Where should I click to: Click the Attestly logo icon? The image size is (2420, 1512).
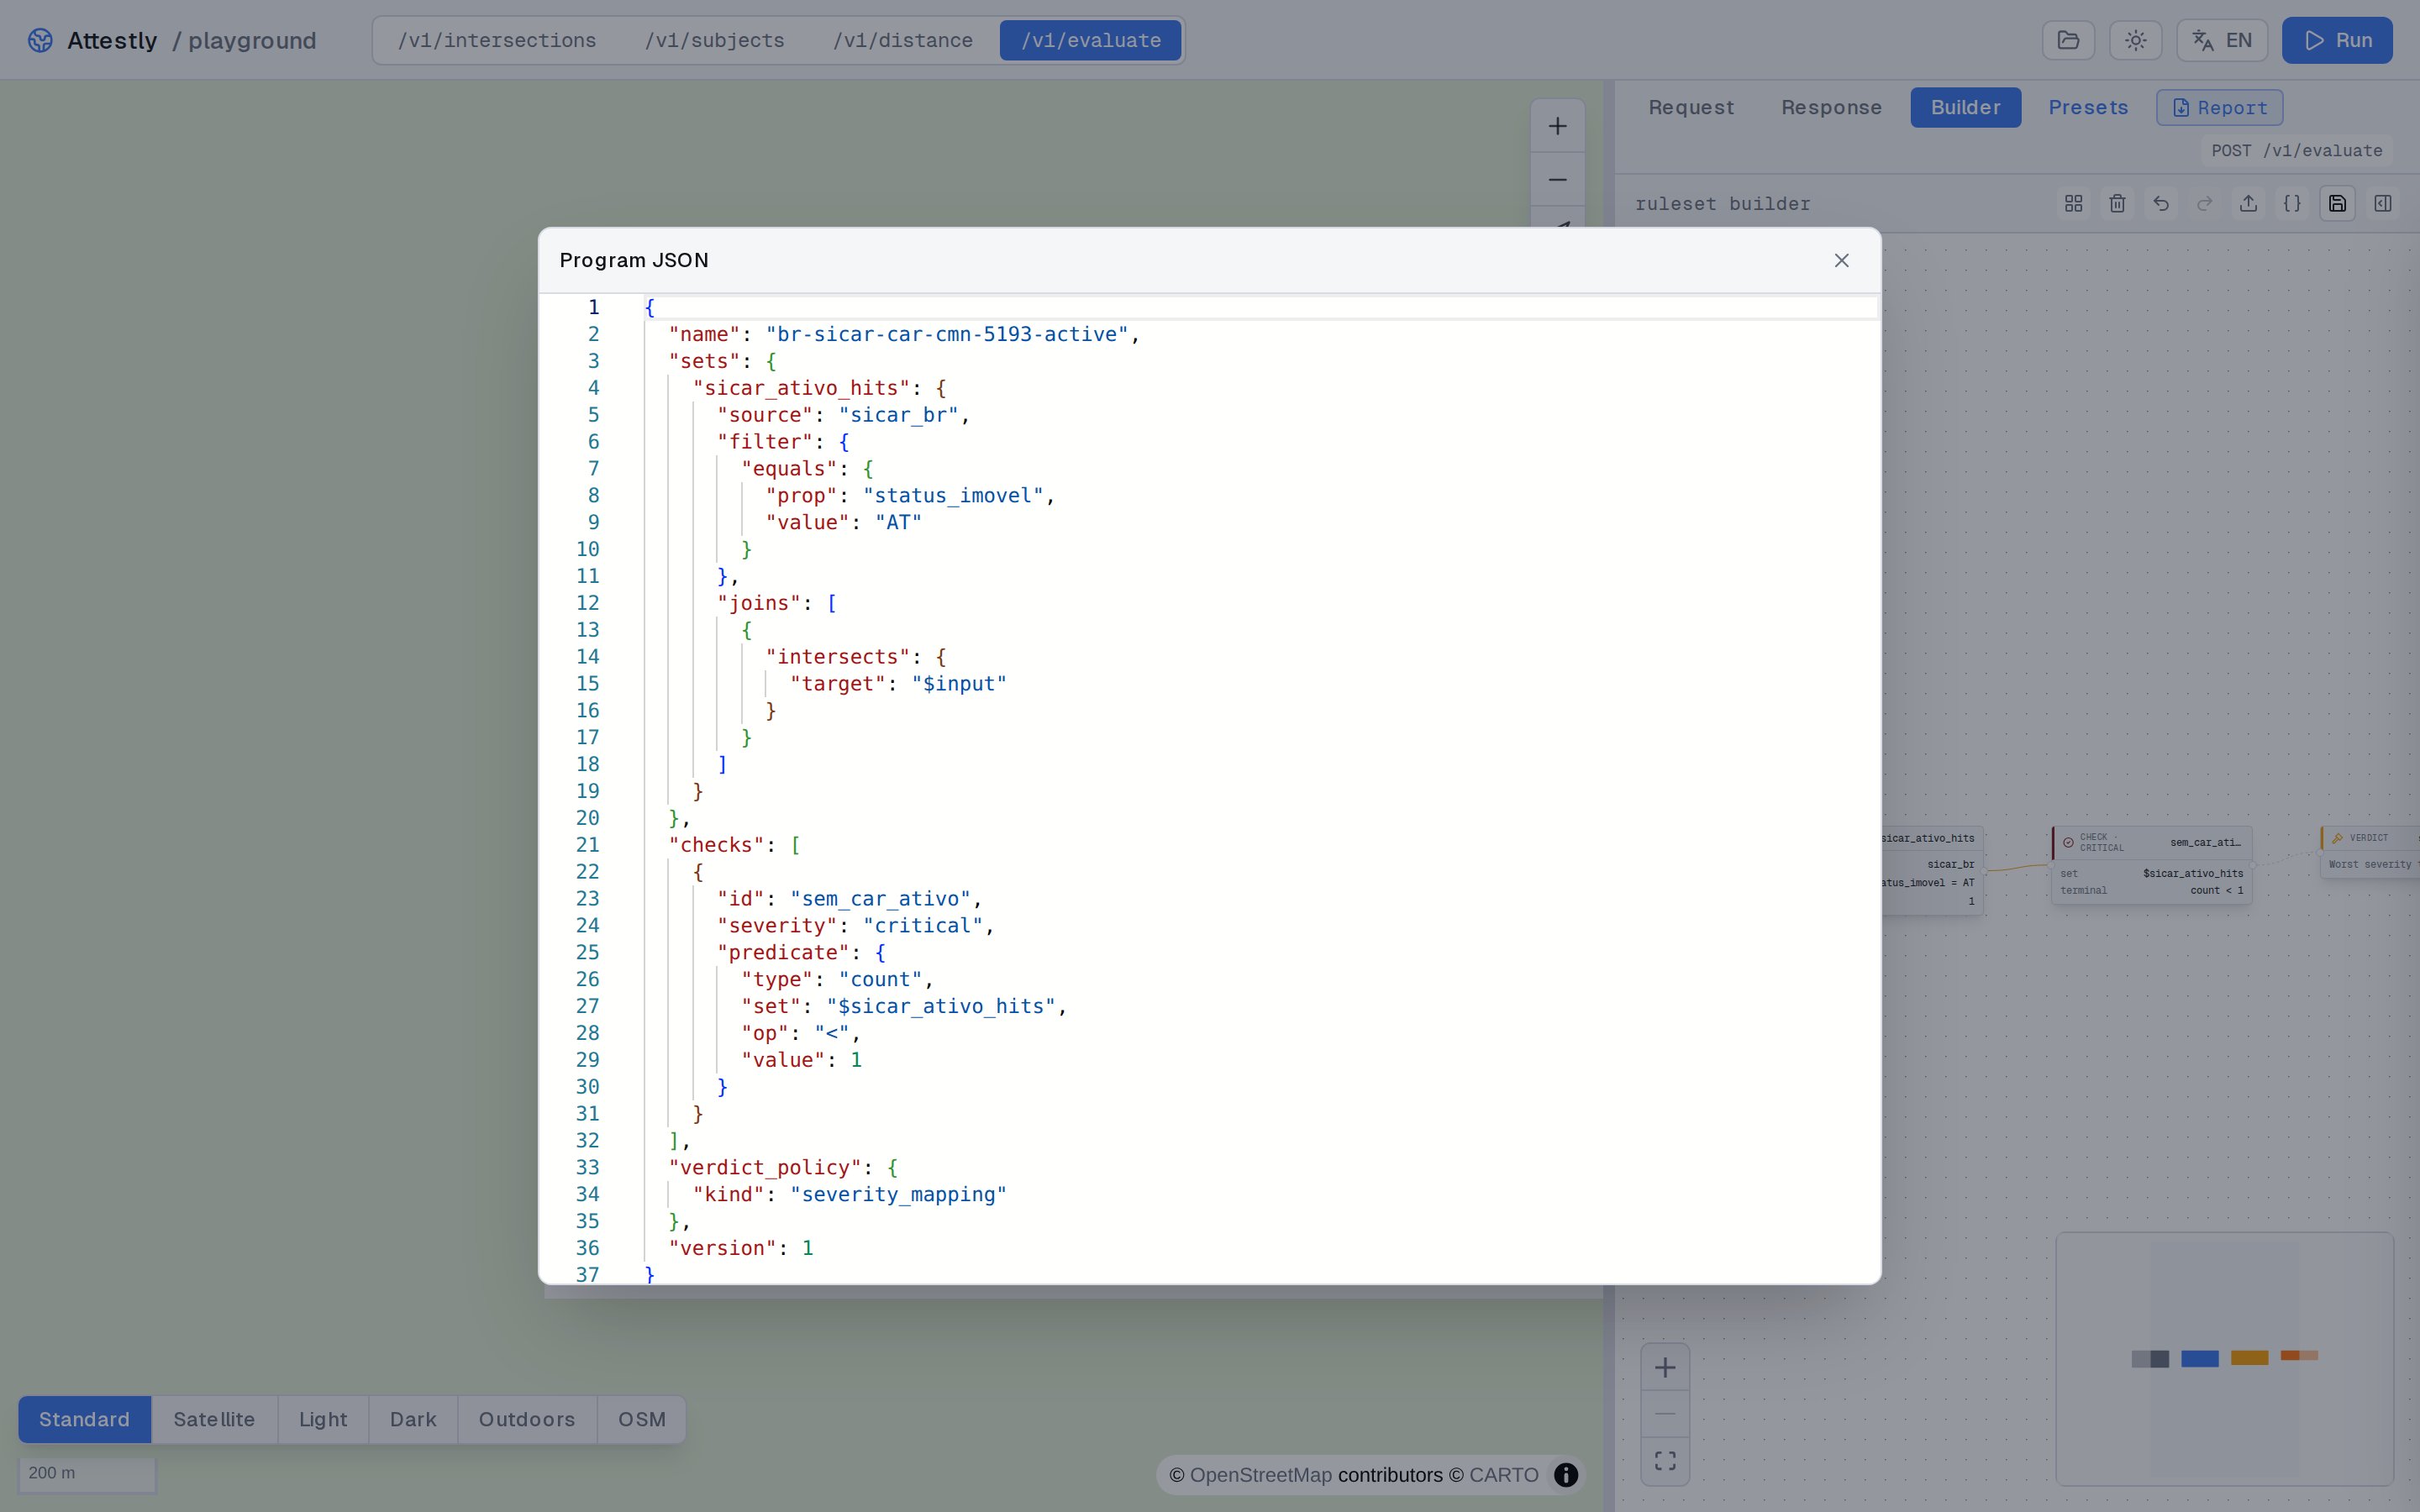point(40,40)
